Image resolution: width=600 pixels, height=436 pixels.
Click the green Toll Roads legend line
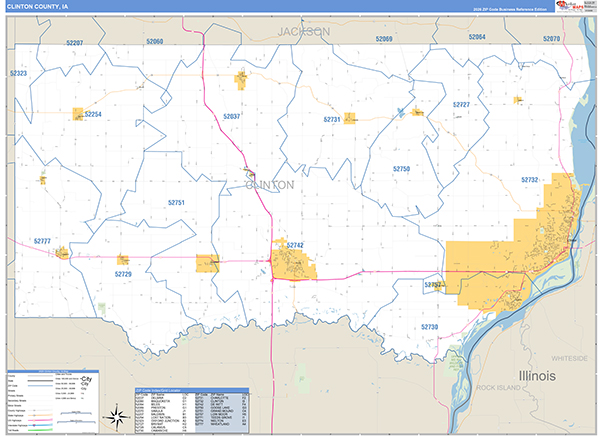point(41,430)
